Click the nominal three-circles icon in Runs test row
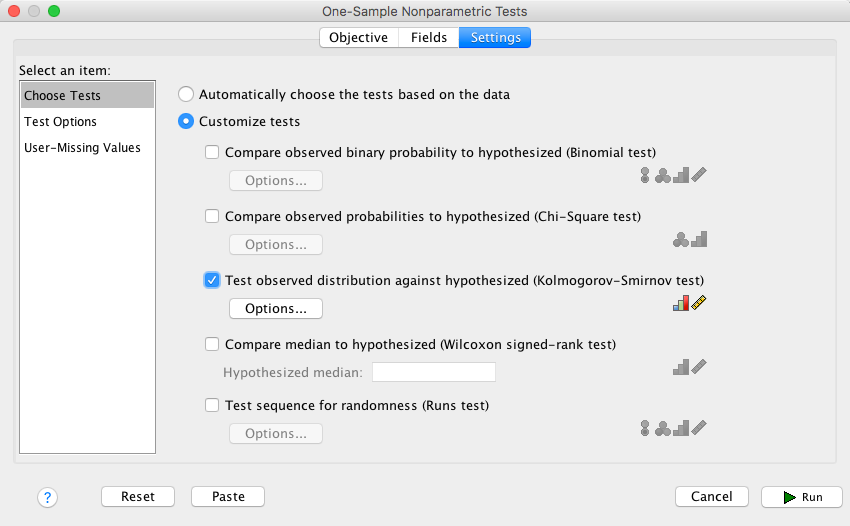The image size is (850, 526). pyautogui.click(x=663, y=428)
